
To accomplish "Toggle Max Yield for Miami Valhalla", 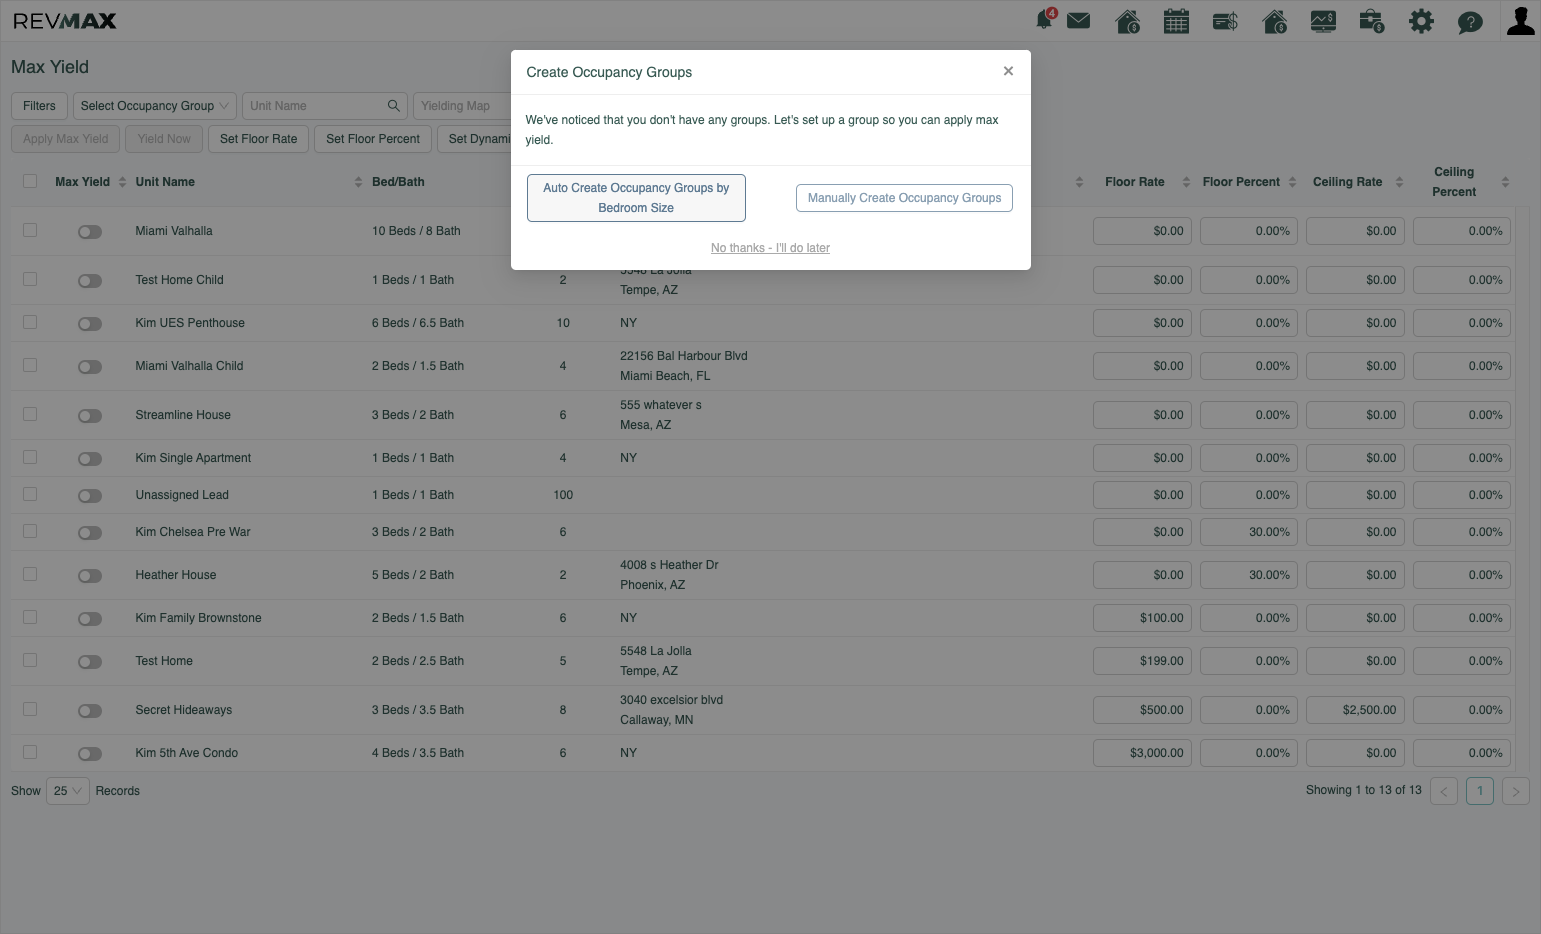I will [90, 232].
